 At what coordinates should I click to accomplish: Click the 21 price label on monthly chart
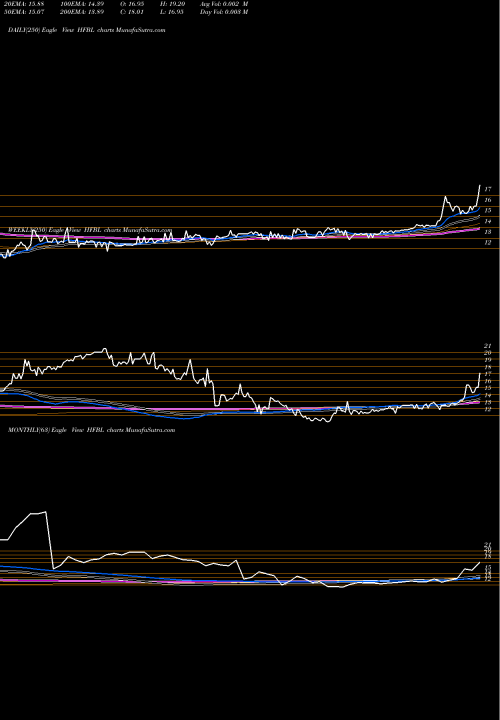point(489,545)
